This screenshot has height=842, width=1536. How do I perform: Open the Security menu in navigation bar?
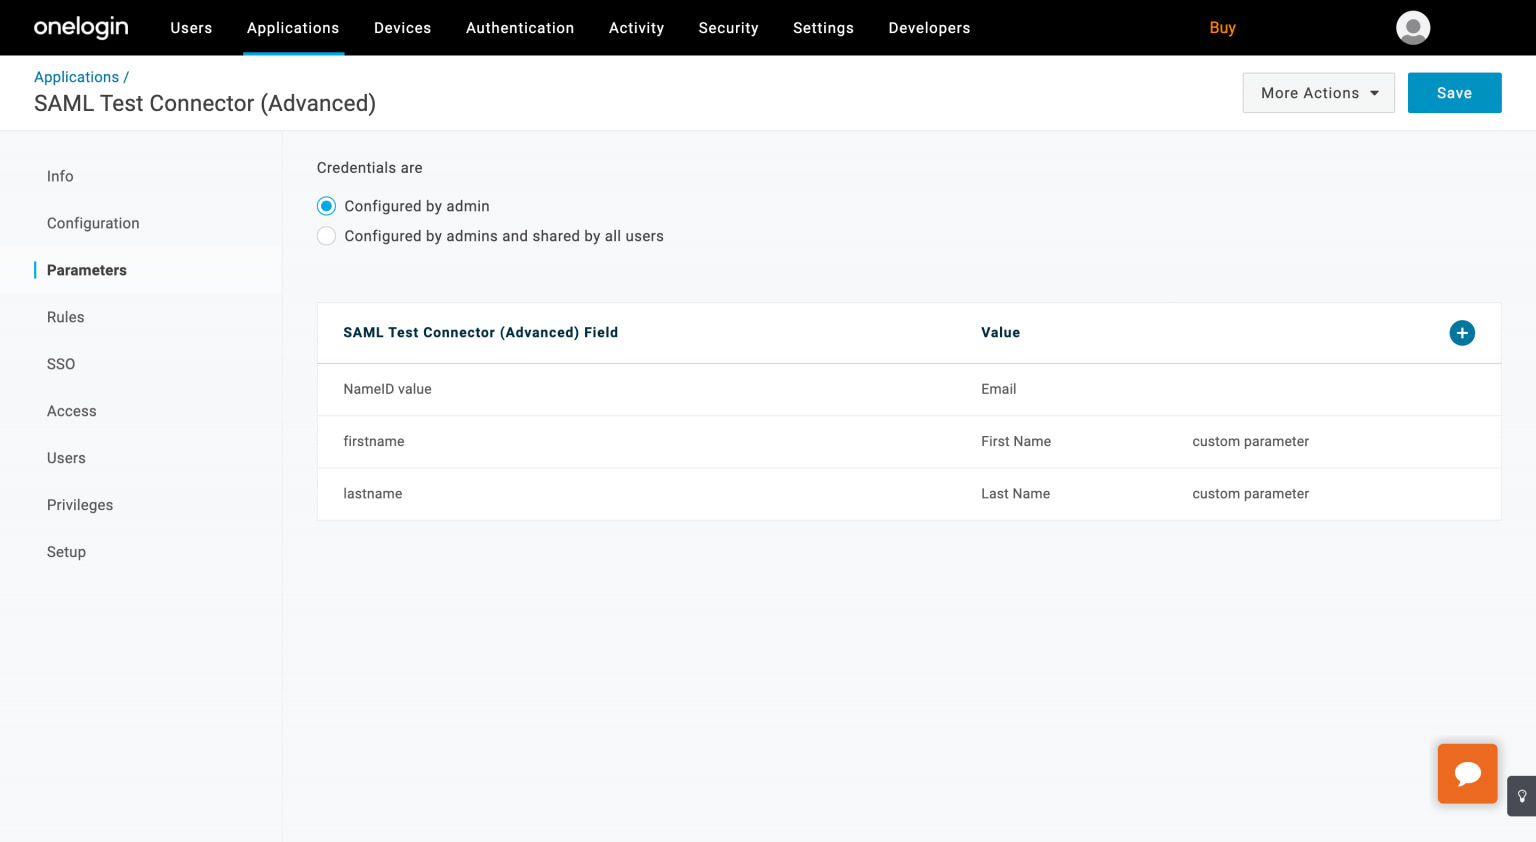pyautogui.click(x=728, y=28)
